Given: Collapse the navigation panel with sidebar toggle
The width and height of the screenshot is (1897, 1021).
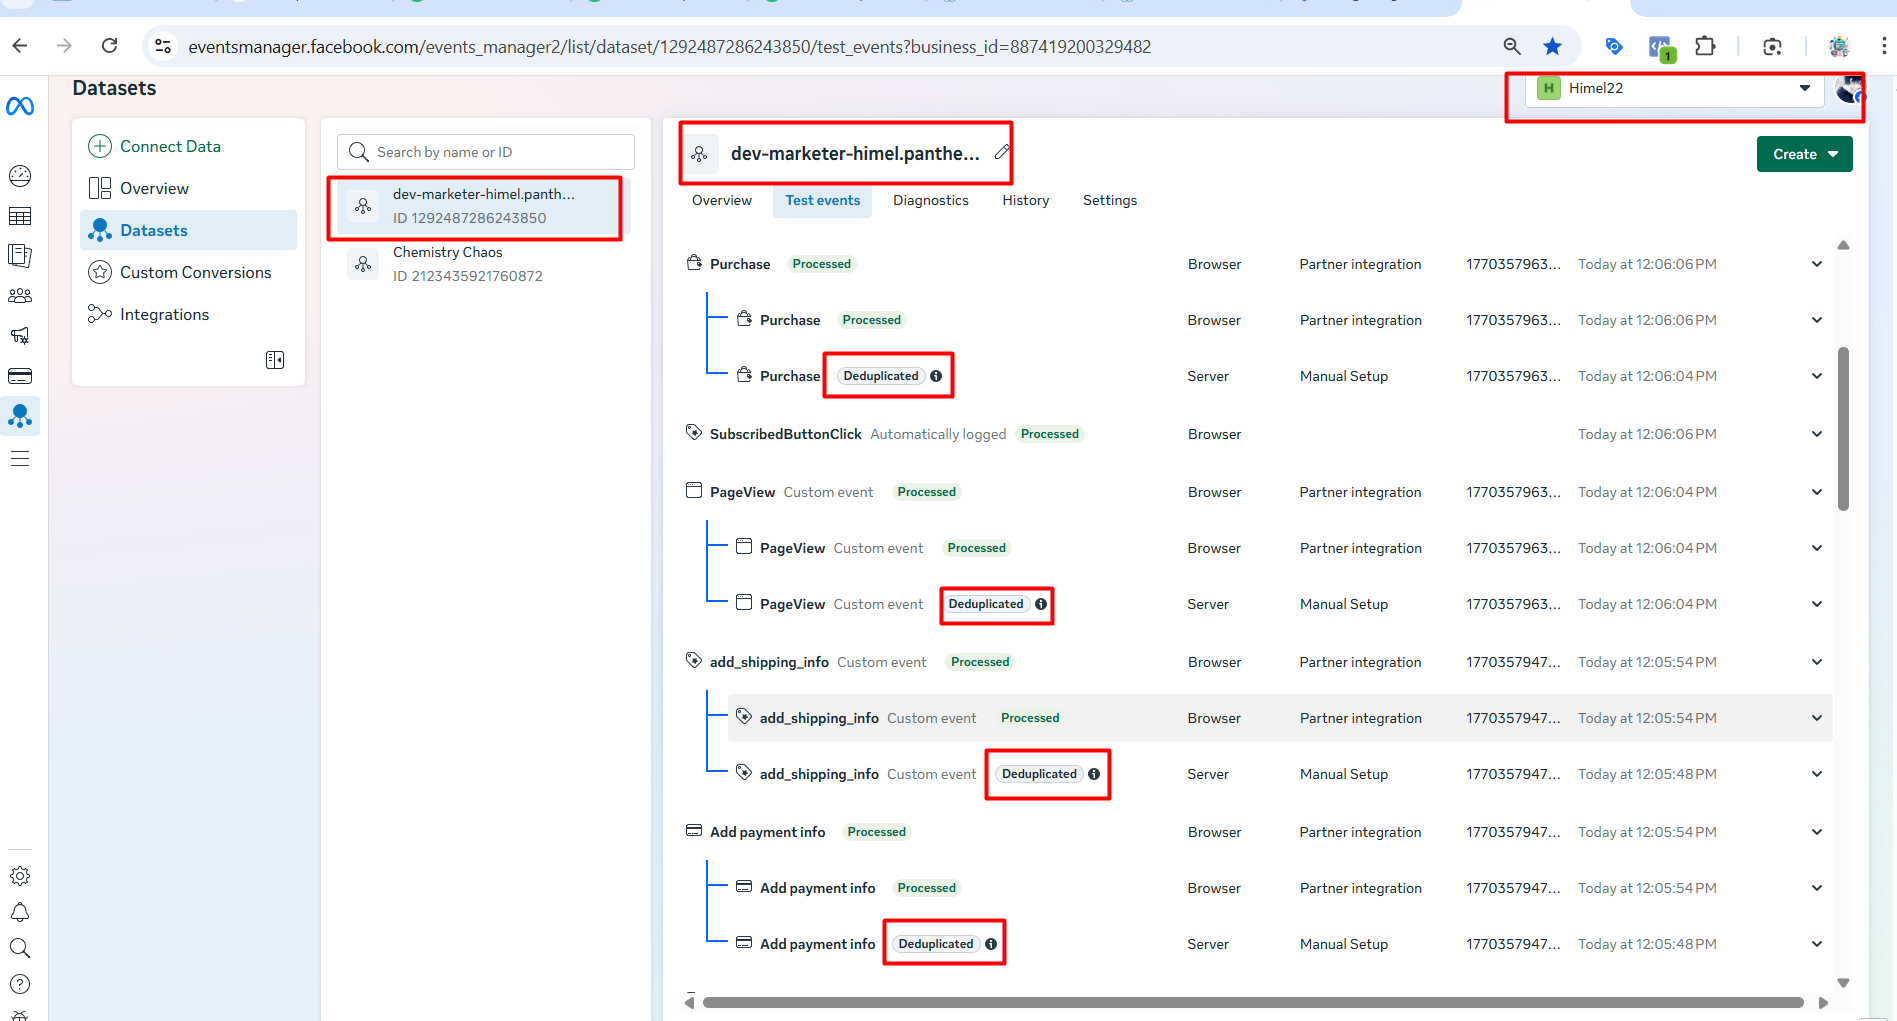Looking at the screenshot, I should pos(275,360).
